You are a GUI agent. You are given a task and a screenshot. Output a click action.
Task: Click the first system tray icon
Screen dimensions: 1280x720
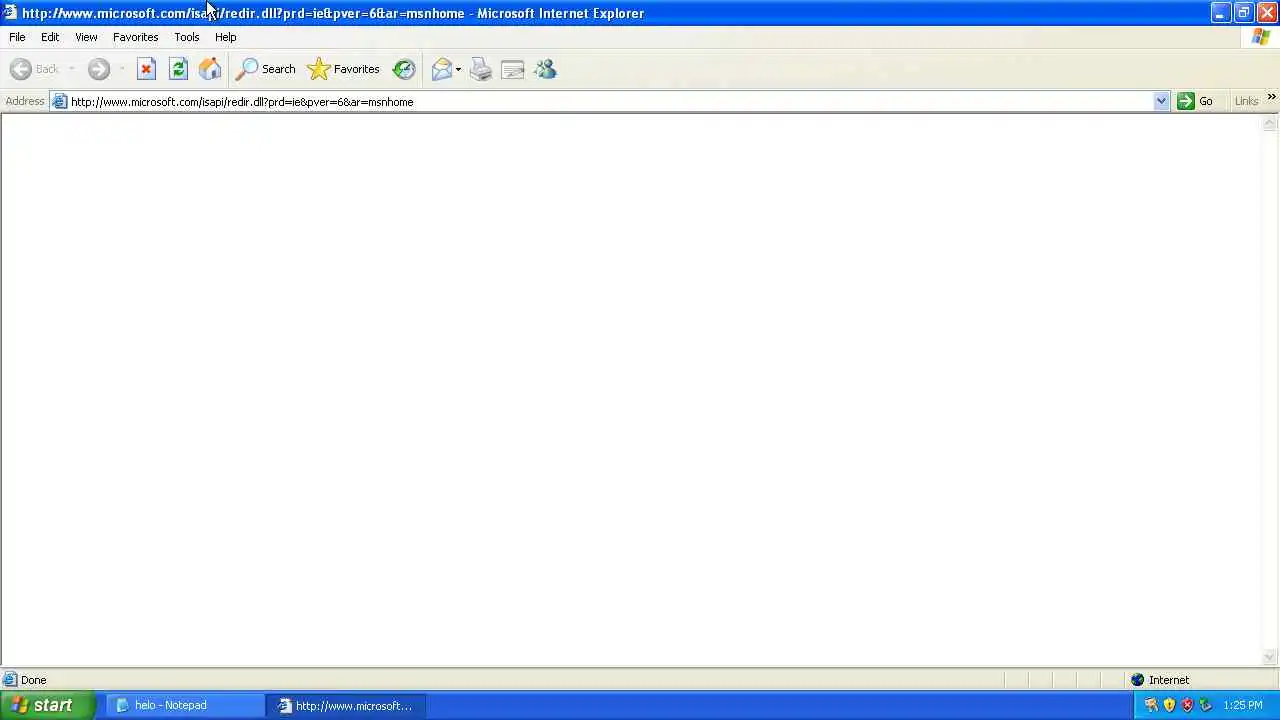click(1151, 705)
